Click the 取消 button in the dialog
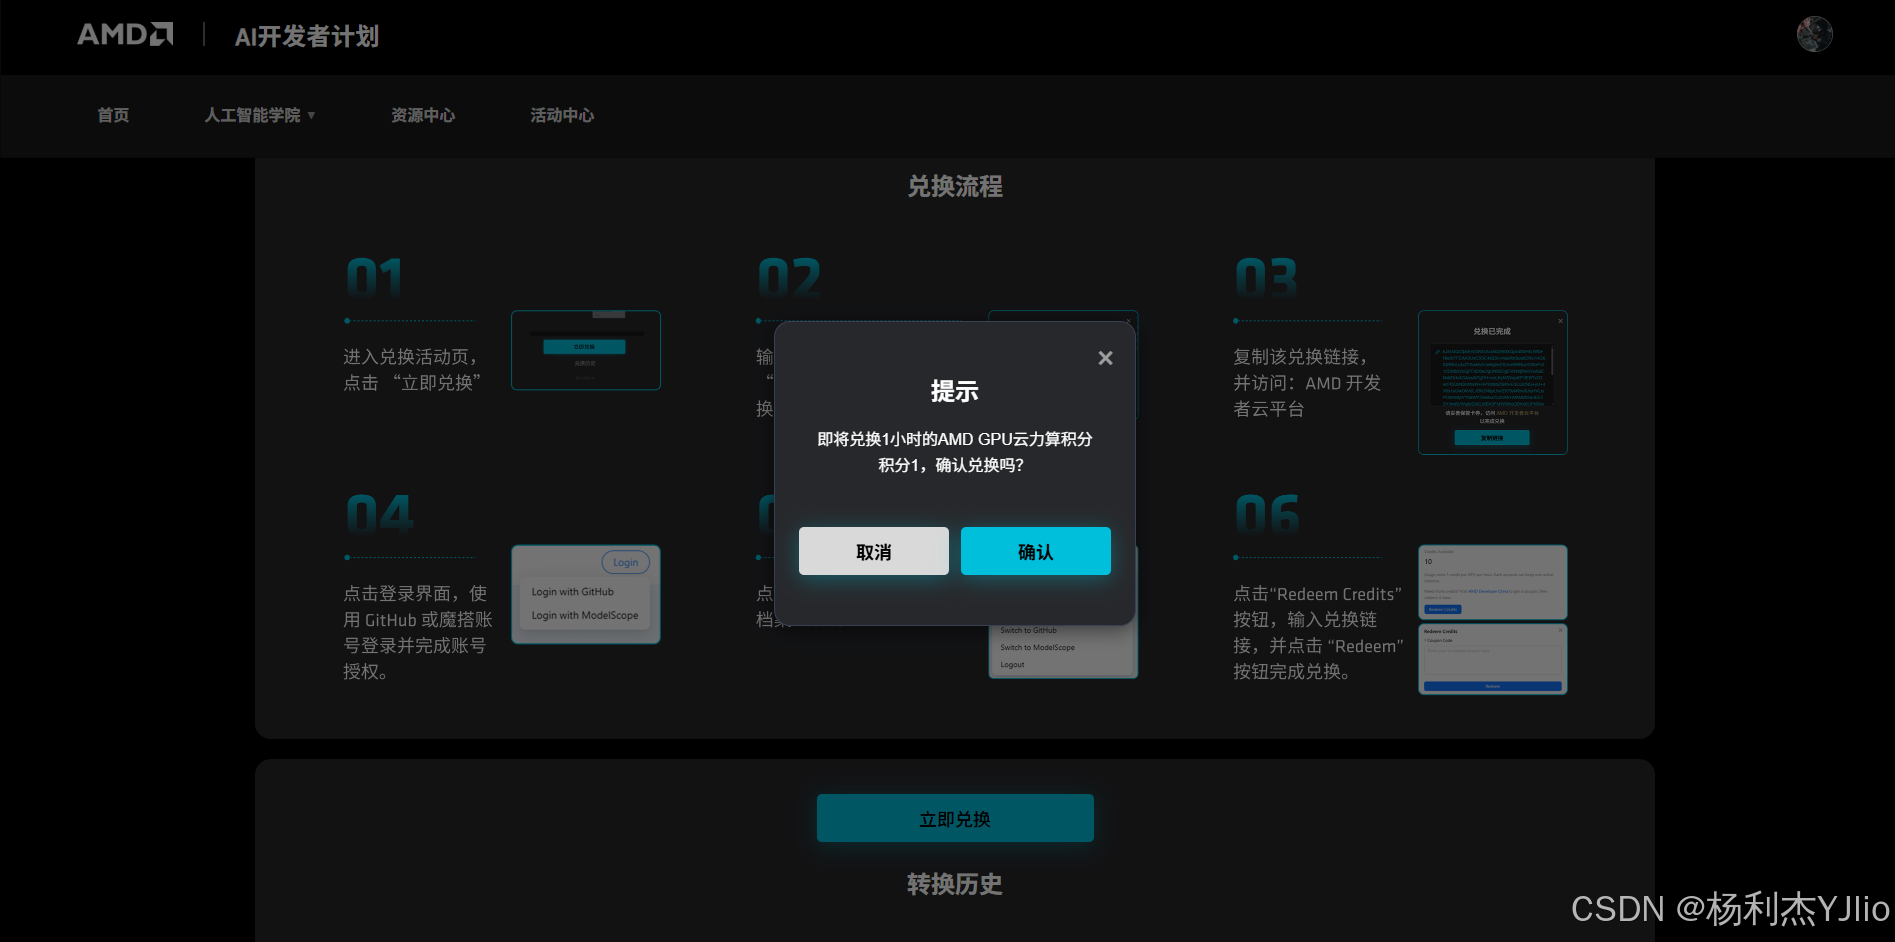The width and height of the screenshot is (1895, 942). click(874, 551)
